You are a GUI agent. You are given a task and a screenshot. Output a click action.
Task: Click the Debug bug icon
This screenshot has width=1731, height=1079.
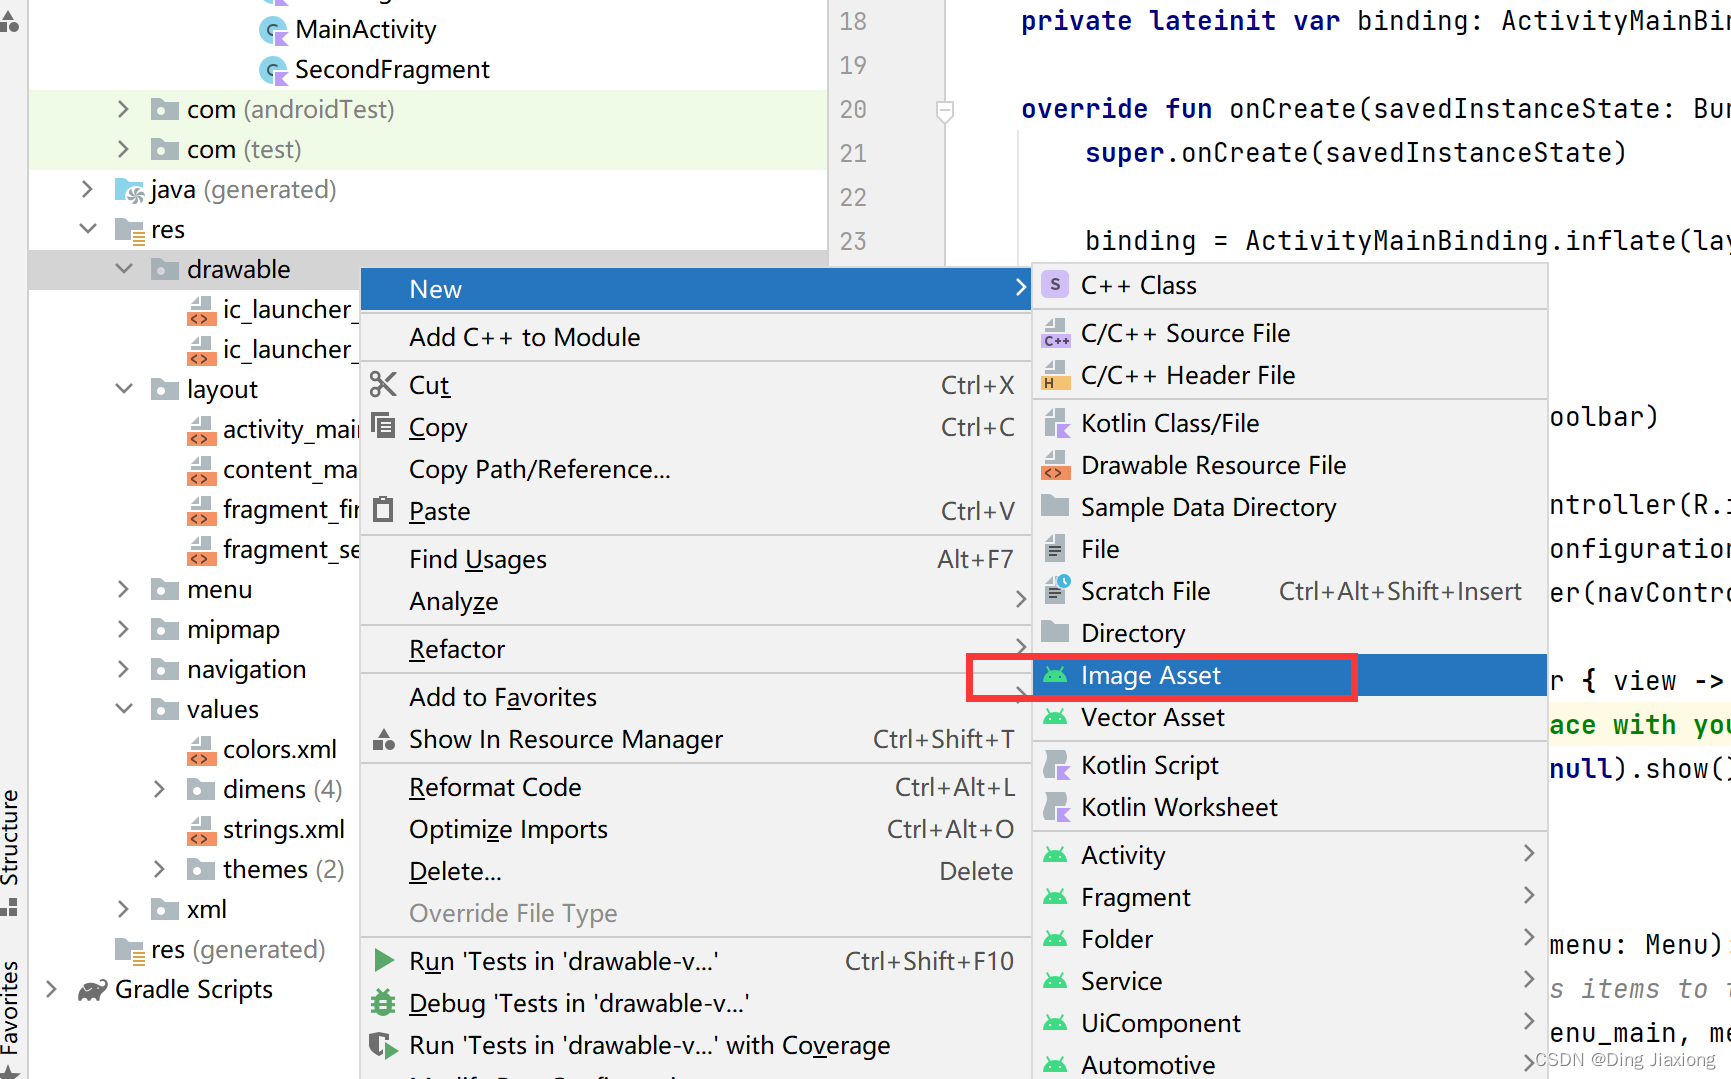(x=383, y=1003)
